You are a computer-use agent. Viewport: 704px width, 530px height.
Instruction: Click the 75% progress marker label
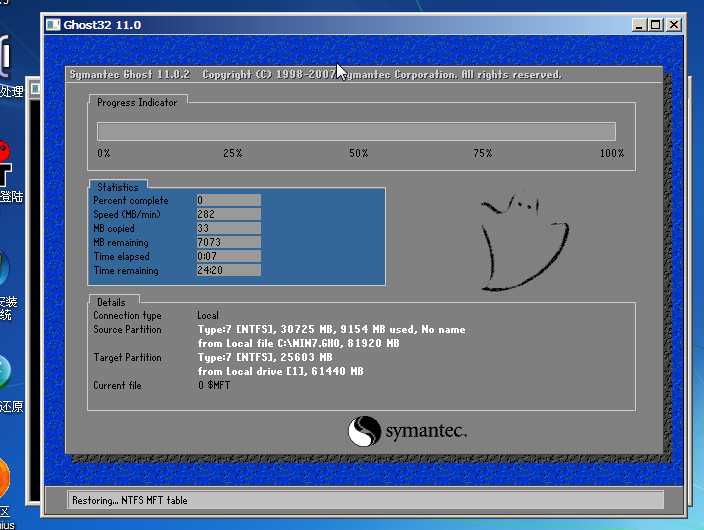tap(482, 153)
